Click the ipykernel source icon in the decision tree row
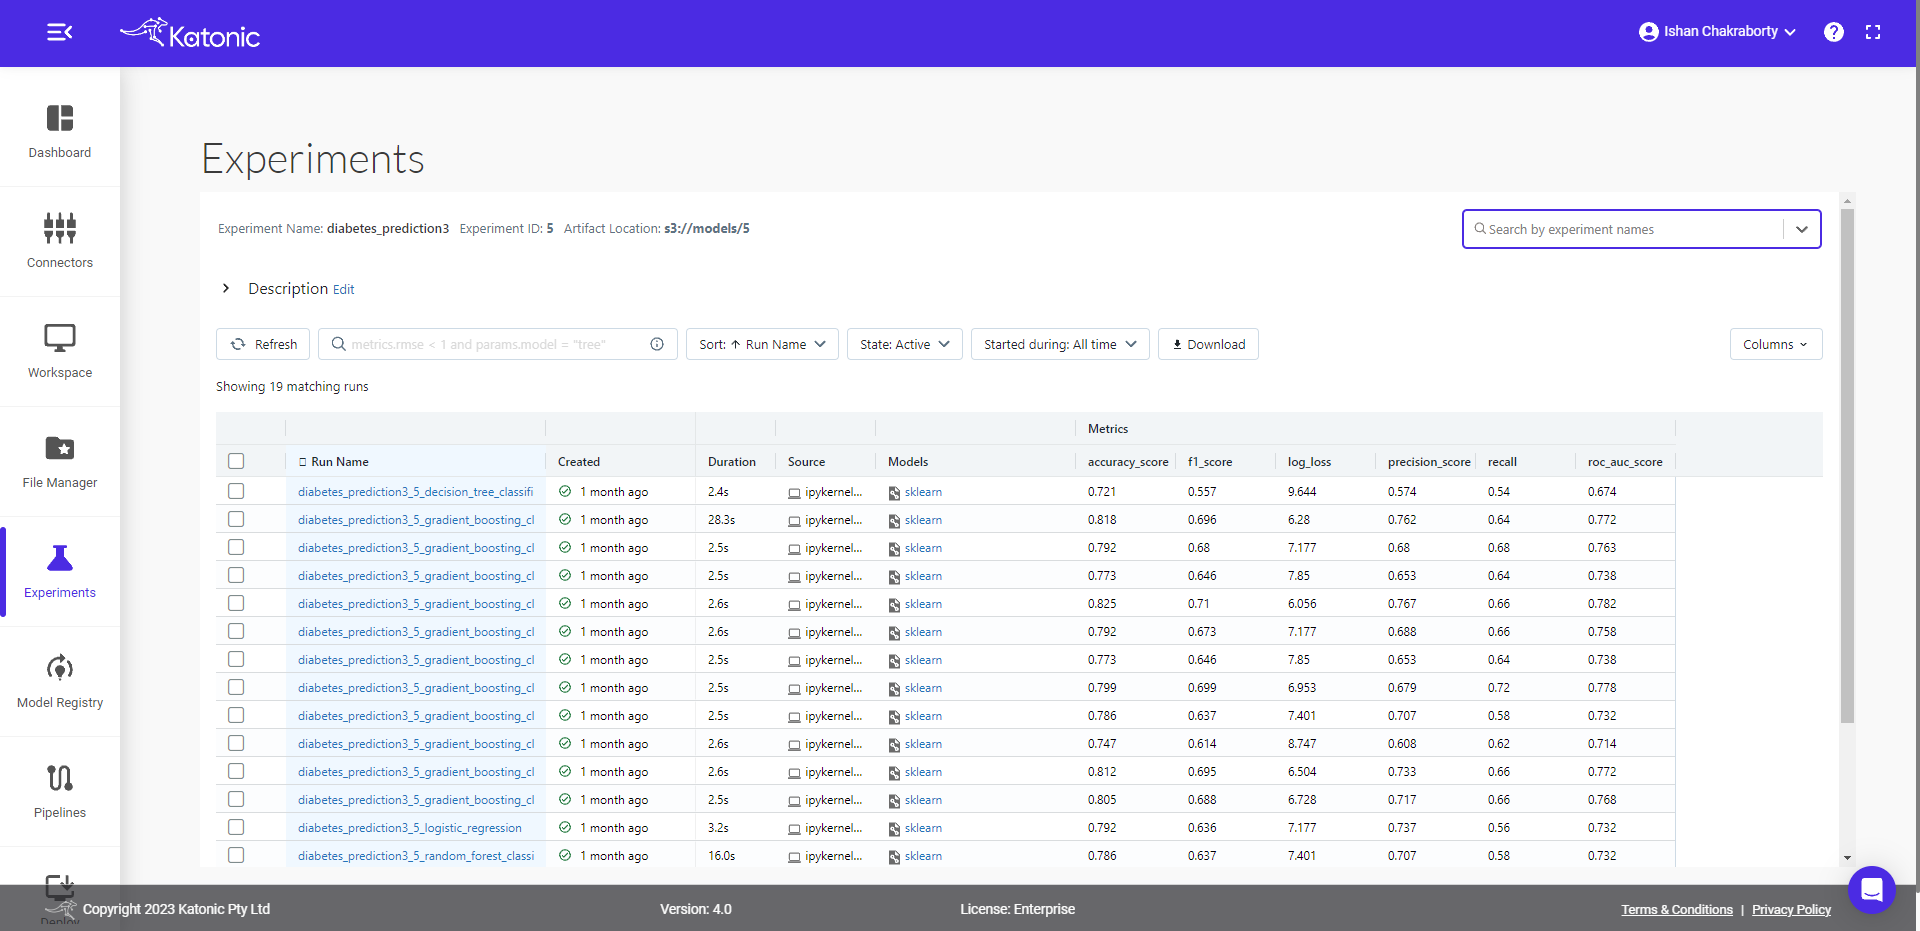The width and height of the screenshot is (1920, 931). pyautogui.click(x=794, y=493)
